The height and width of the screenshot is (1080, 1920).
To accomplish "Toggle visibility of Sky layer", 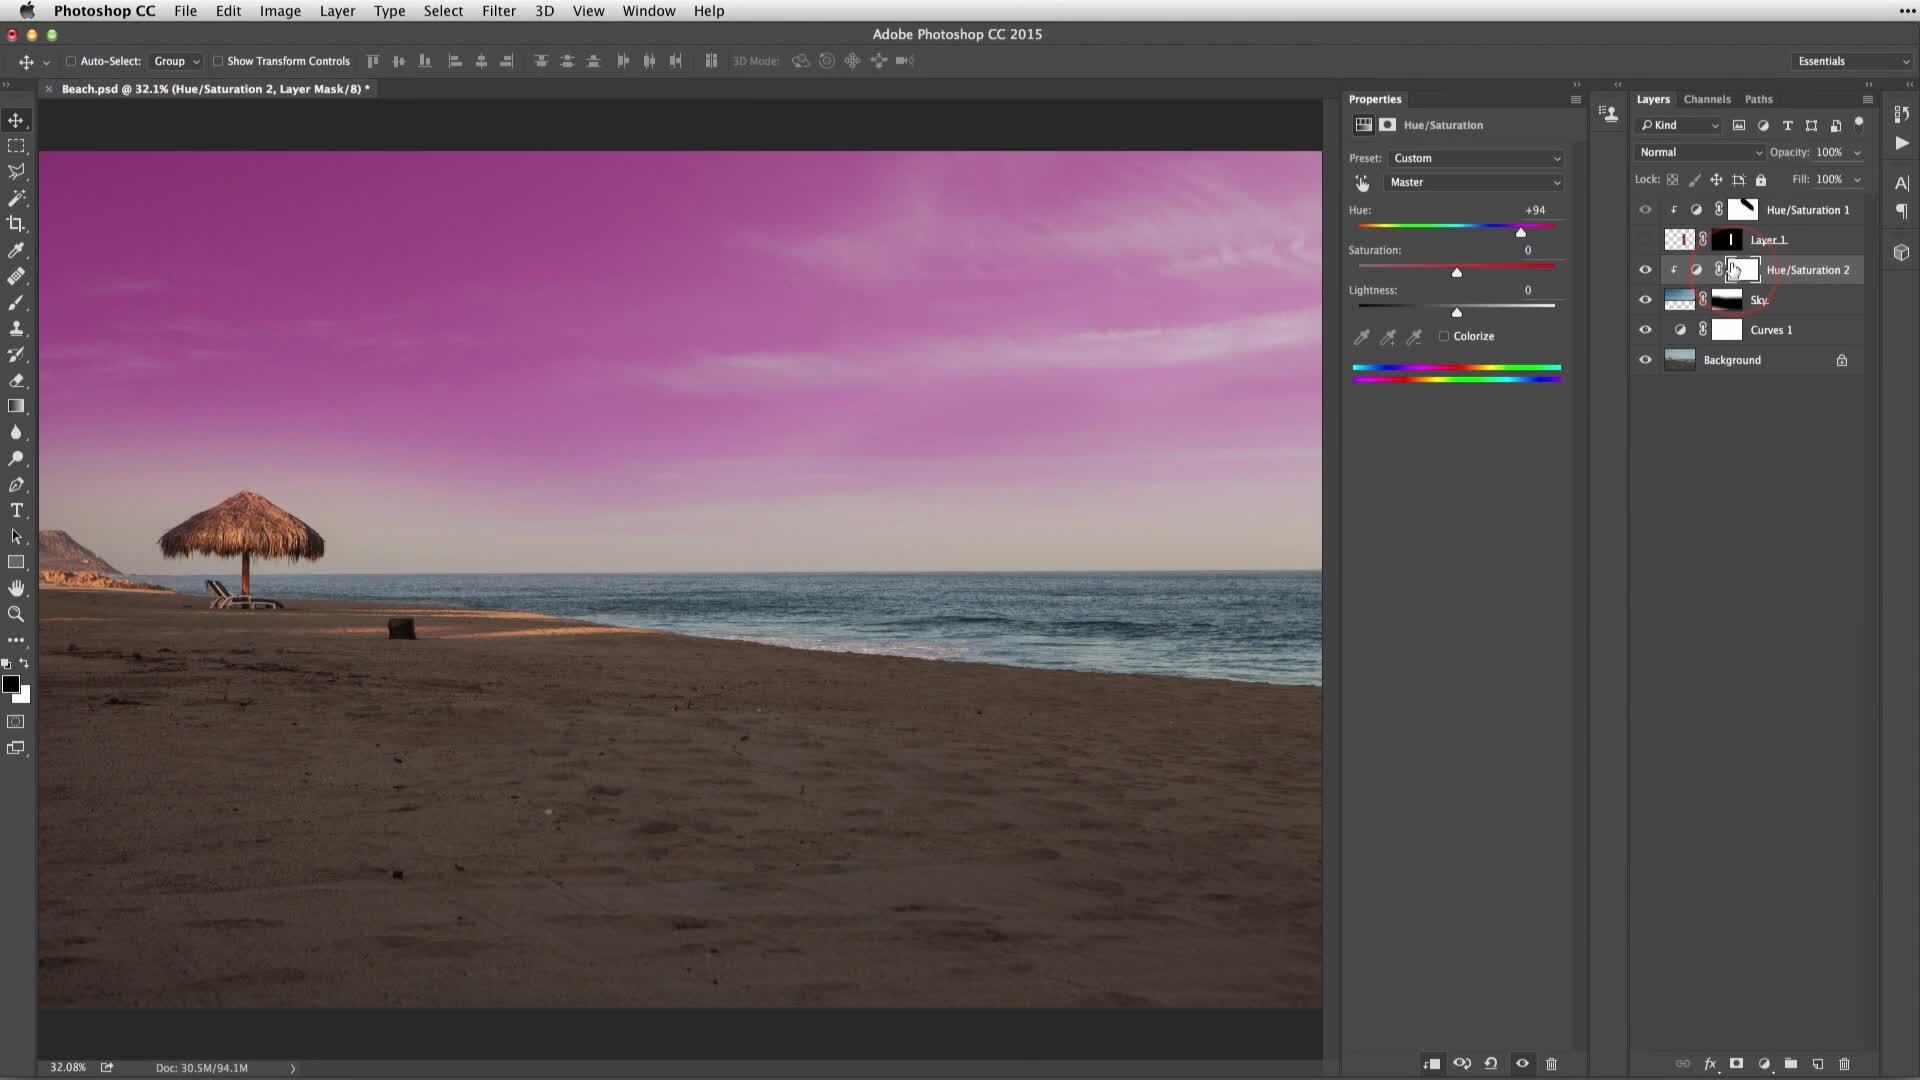I will pyautogui.click(x=1644, y=299).
